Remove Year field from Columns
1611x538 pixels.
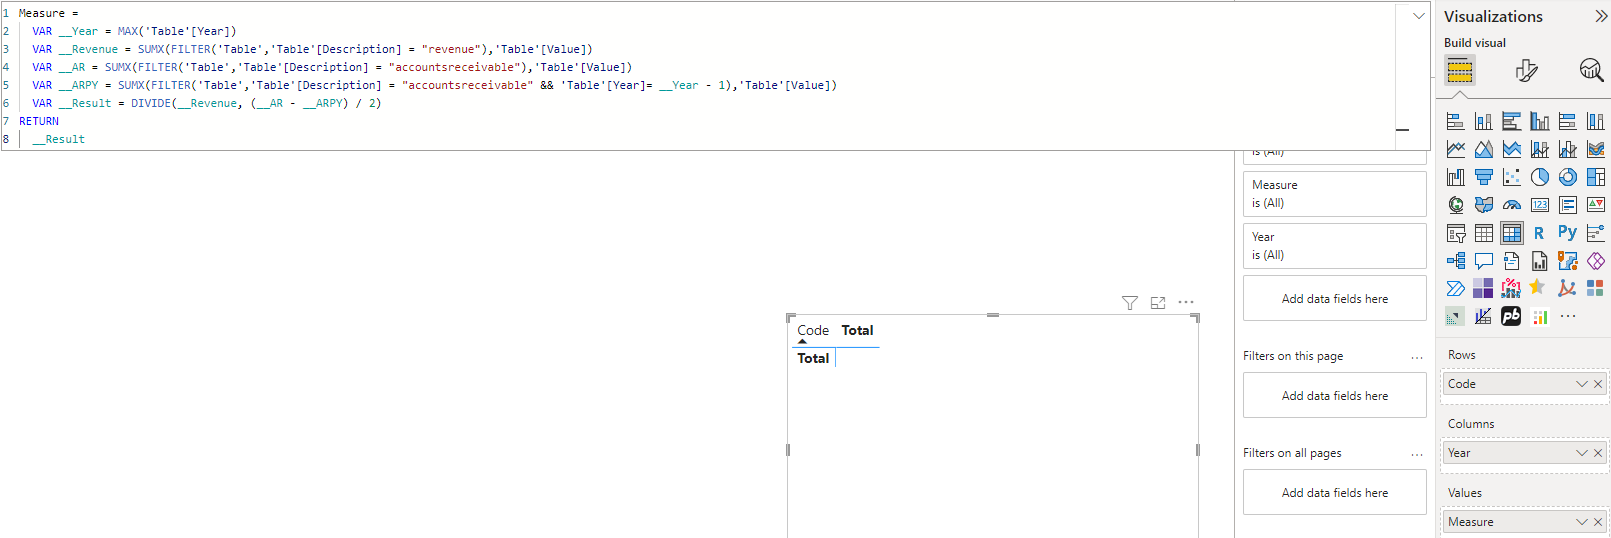click(1598, 453)
